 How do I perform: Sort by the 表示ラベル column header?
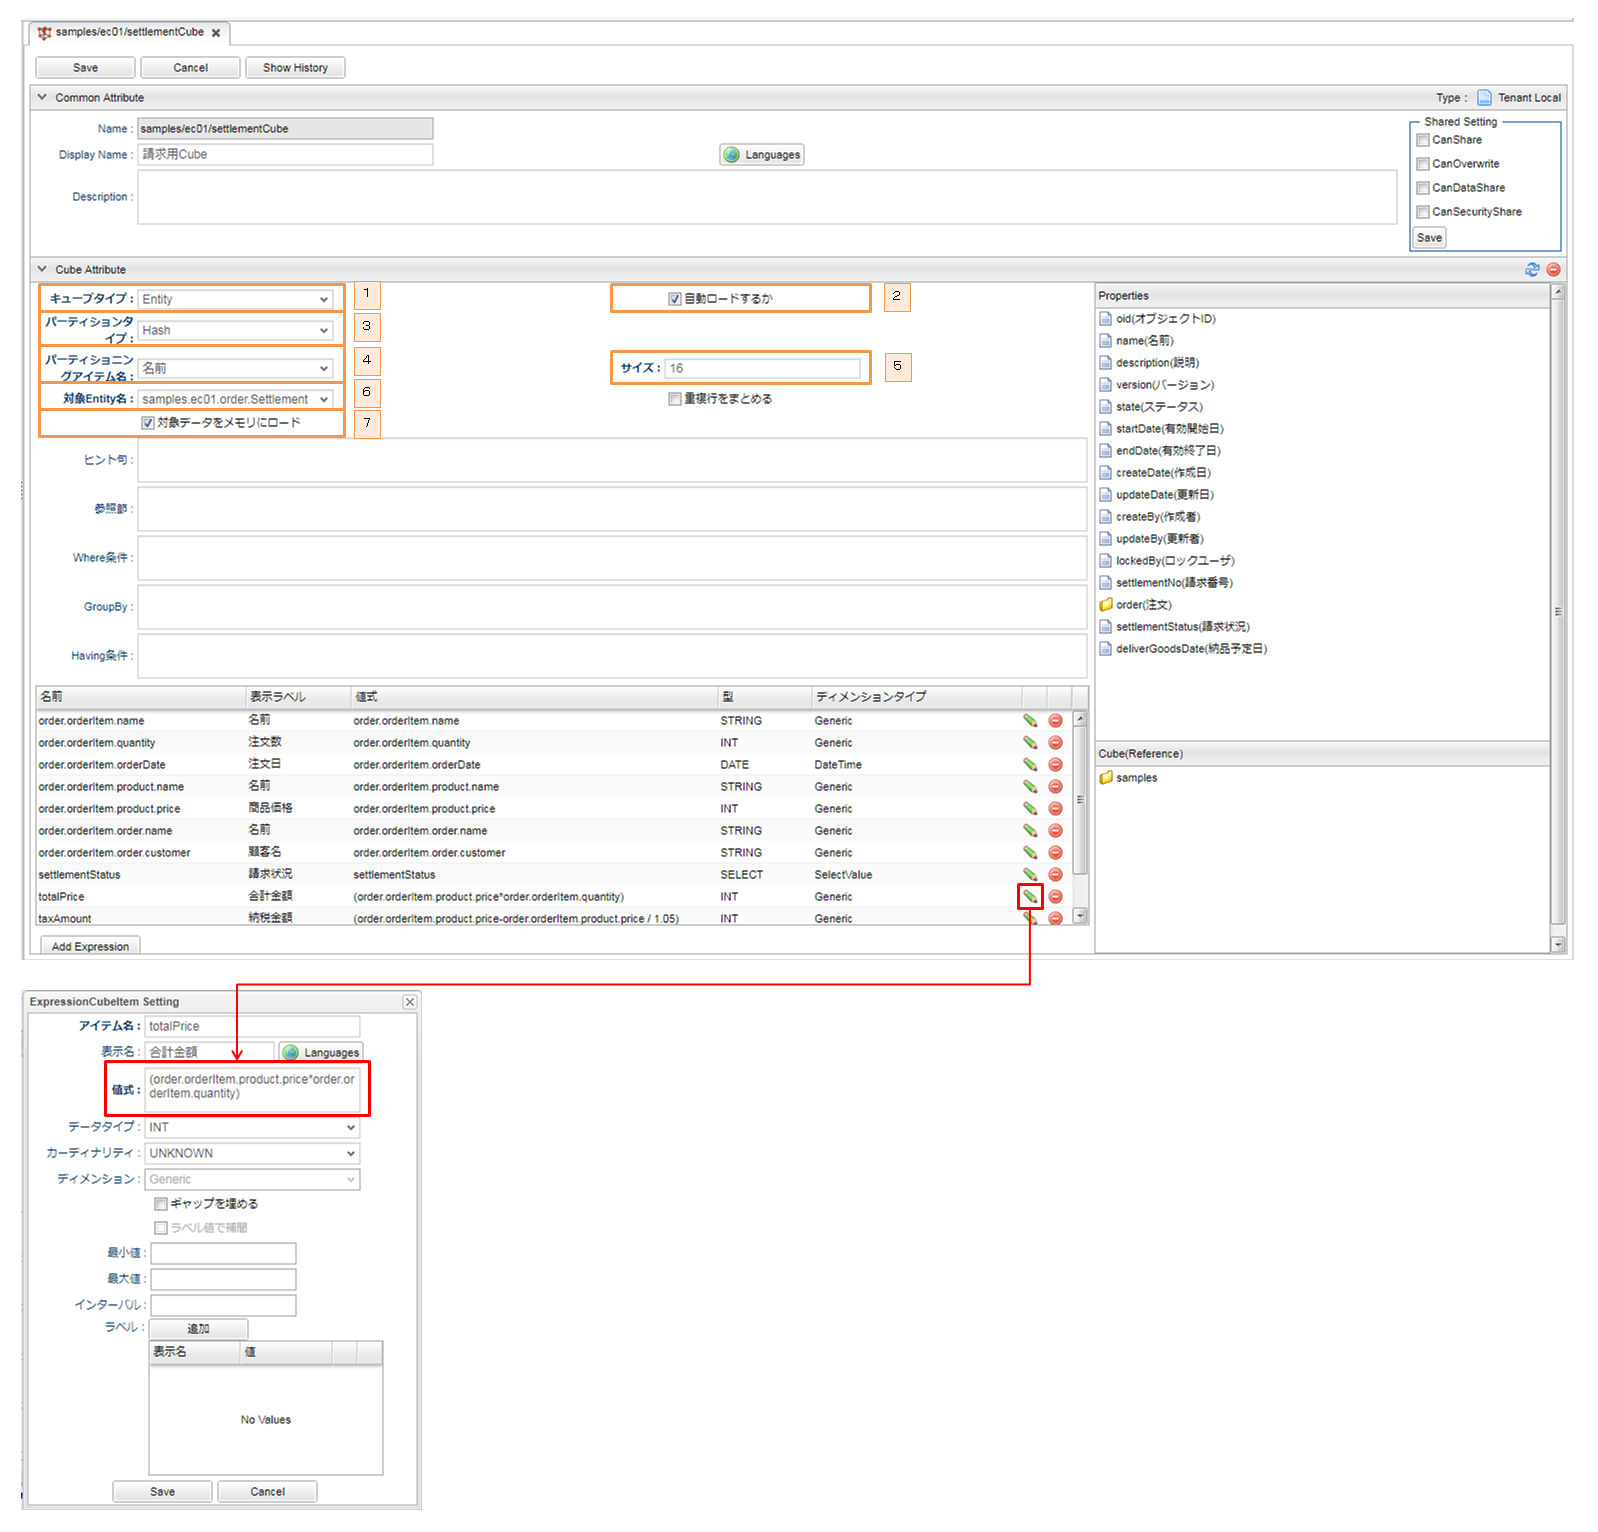pos(298,696)
